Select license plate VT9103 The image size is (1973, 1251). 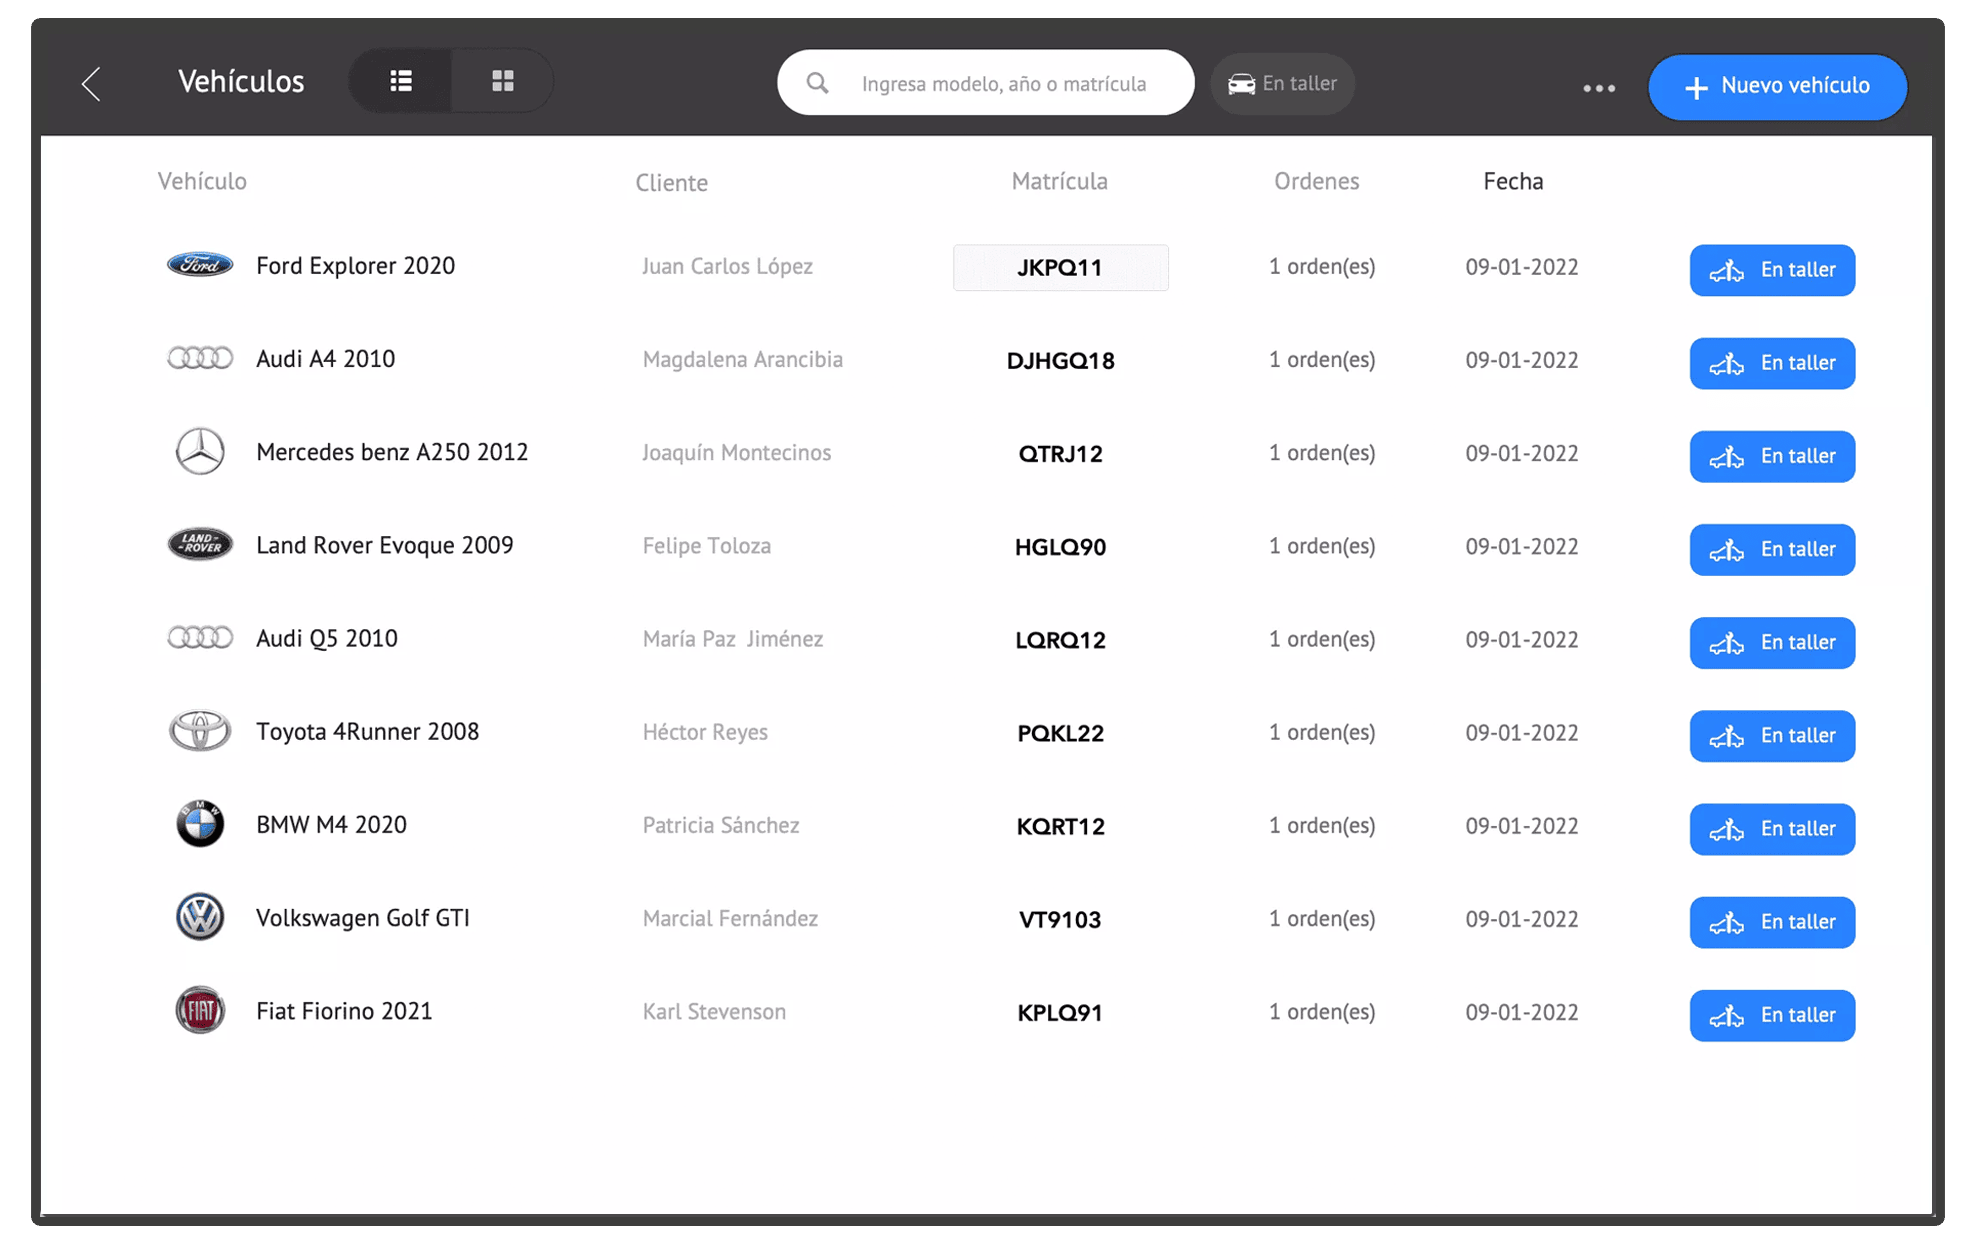pos(1060,919)
